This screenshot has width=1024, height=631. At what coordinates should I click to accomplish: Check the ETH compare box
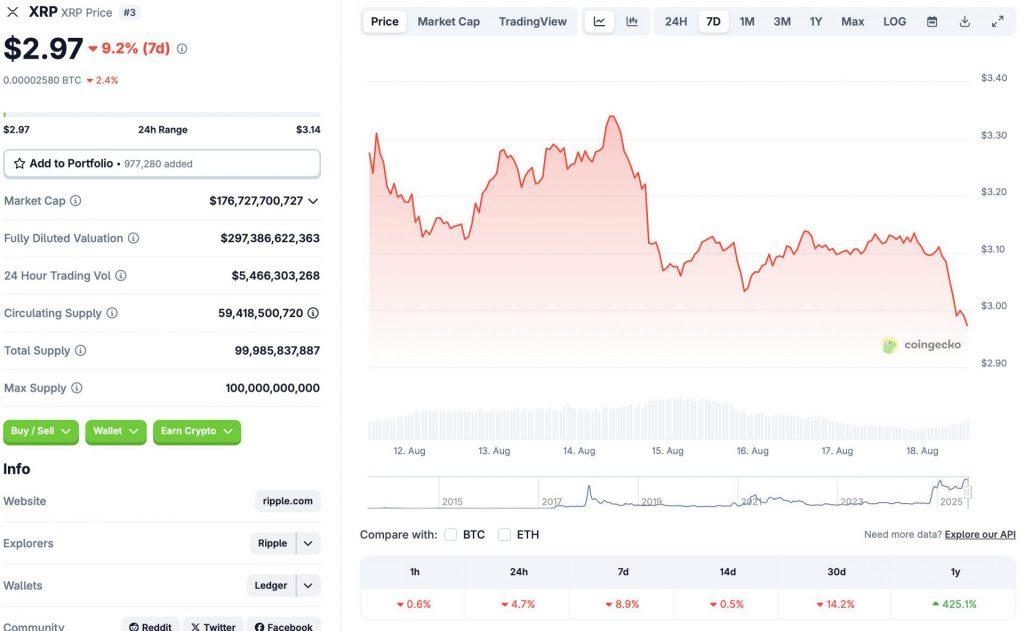504,535
